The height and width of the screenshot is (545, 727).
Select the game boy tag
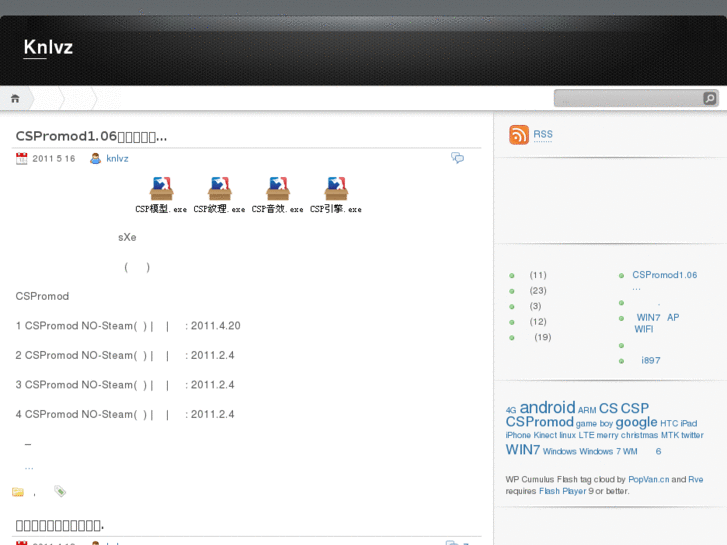tap(594, 423)
